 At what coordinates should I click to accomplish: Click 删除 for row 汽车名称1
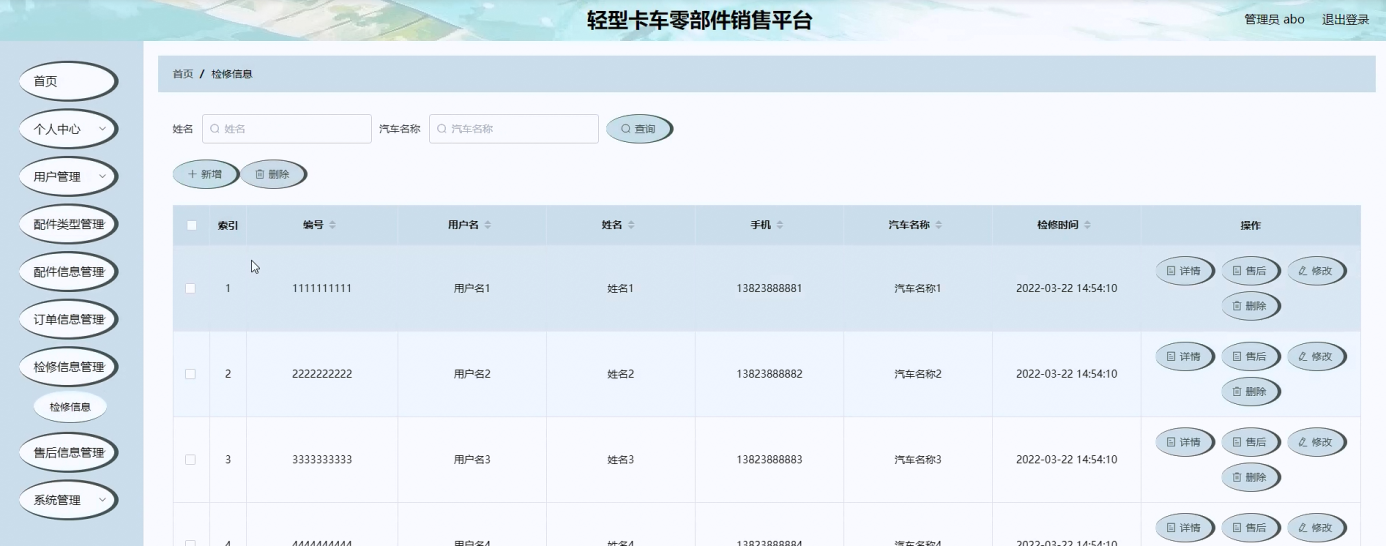(x=1250, y=306)
